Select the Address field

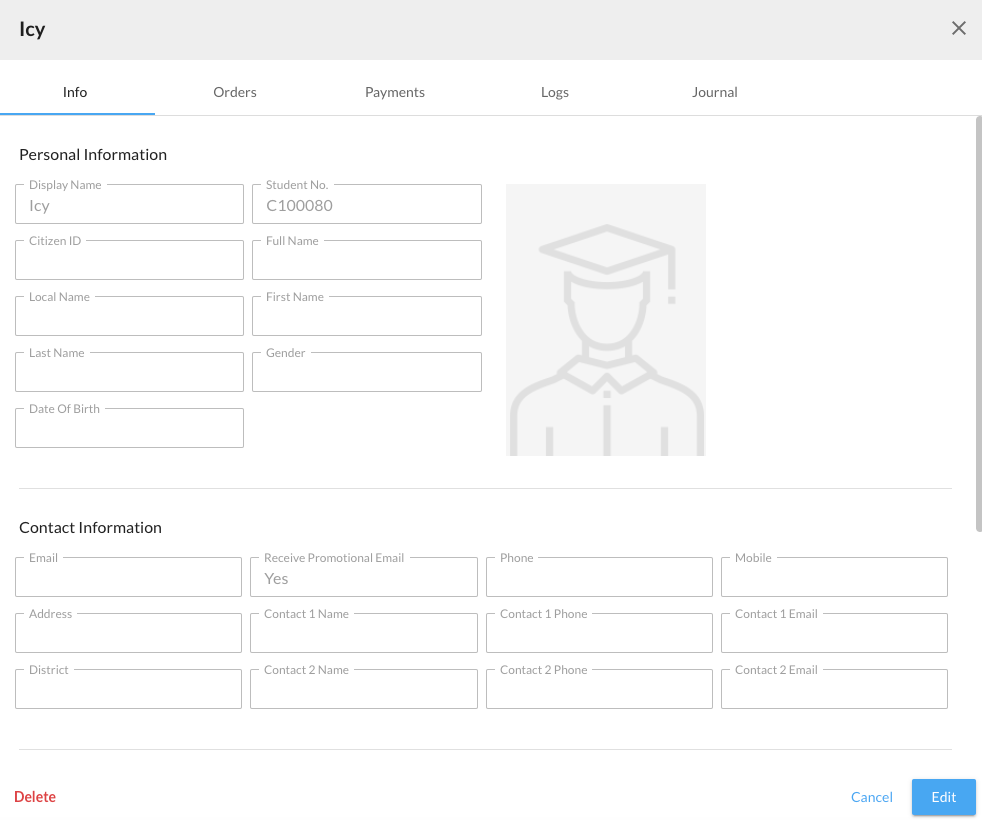click(128, 633)
